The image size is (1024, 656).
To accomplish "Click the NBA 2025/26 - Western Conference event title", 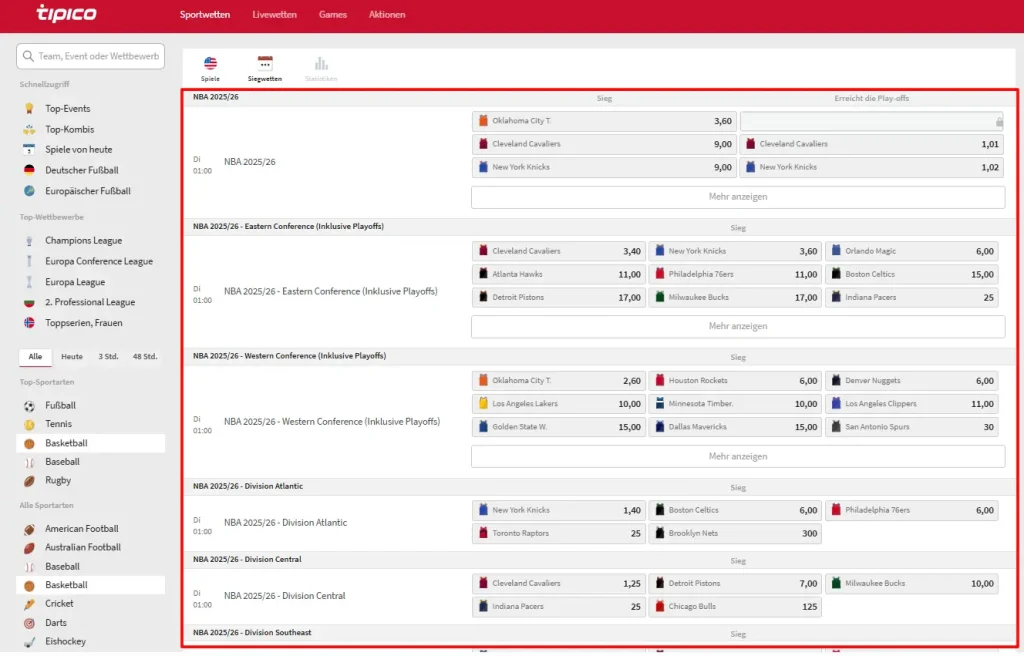I will coord(332,422).
